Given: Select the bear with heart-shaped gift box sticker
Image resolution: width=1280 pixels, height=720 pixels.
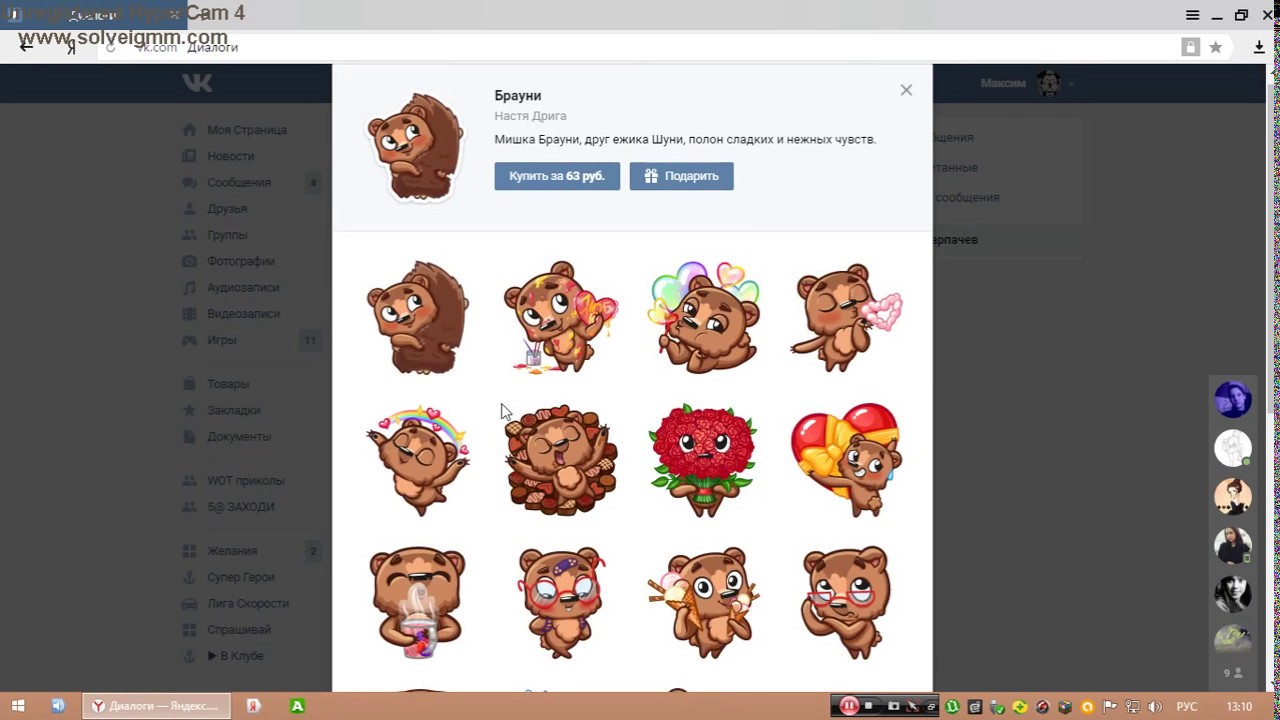Looking at the screenshot, I should pyautogui.click(x=846, y=460).
